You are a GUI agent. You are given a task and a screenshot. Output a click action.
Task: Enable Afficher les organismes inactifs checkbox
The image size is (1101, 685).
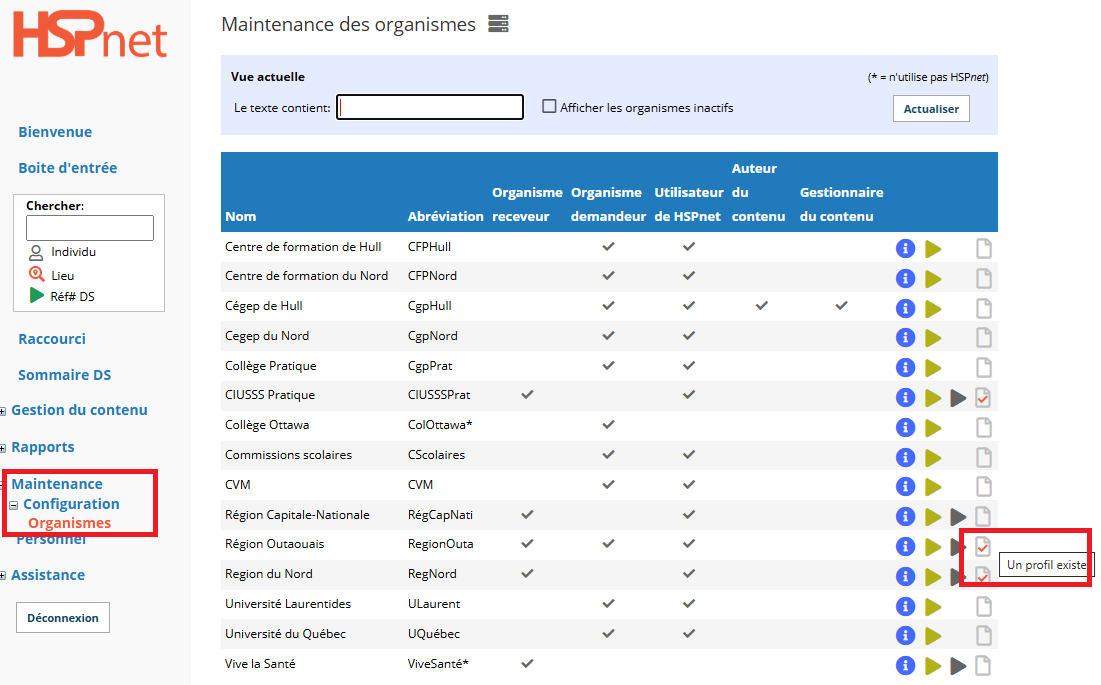tap(549, 107)
